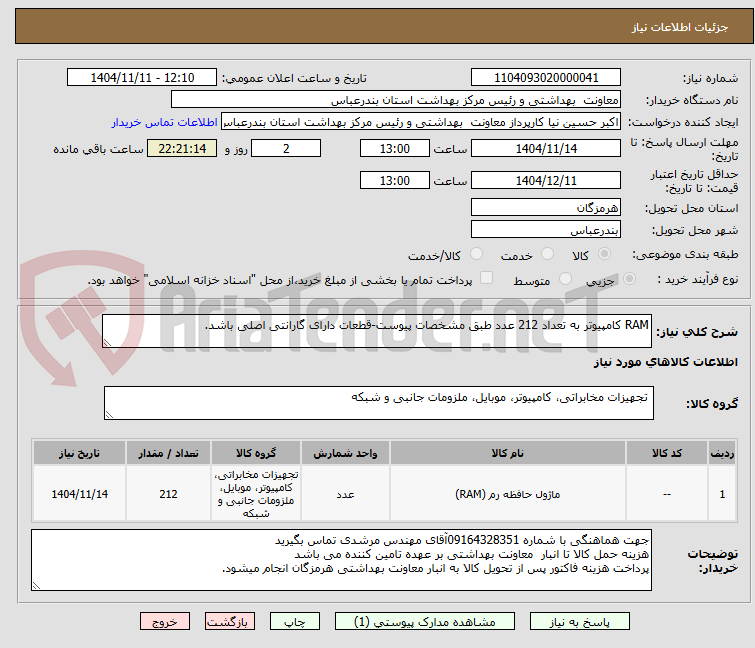Toggle the اسناد خزانه اسلامی payment checkbox
755x648 pixels.
tap(487, 278)
